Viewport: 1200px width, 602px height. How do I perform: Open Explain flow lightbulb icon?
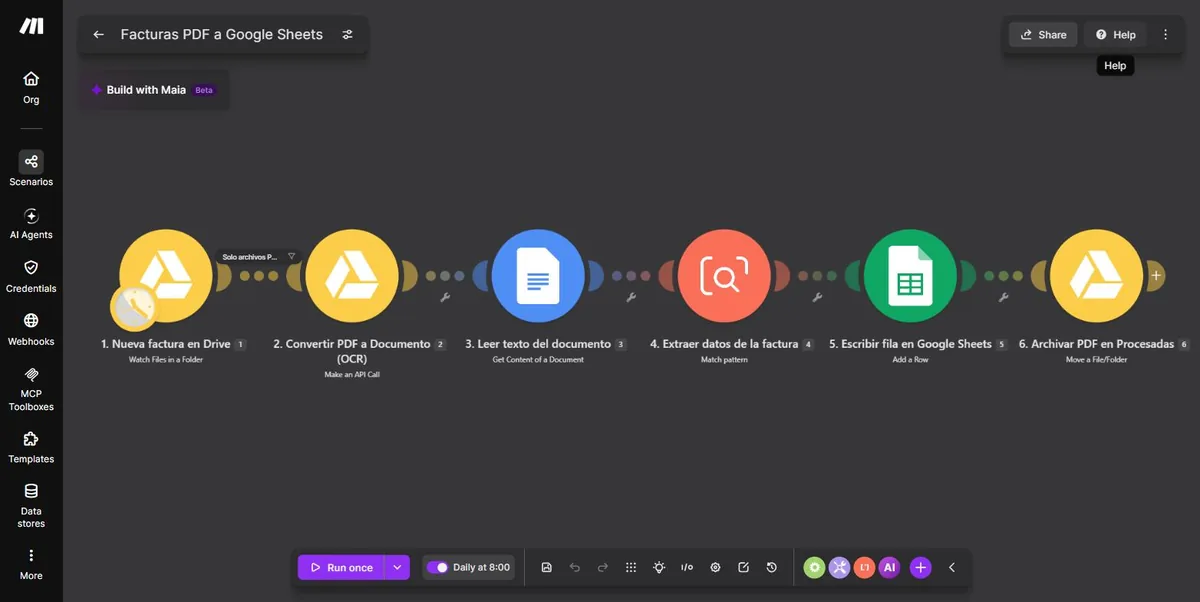(659, 567)
